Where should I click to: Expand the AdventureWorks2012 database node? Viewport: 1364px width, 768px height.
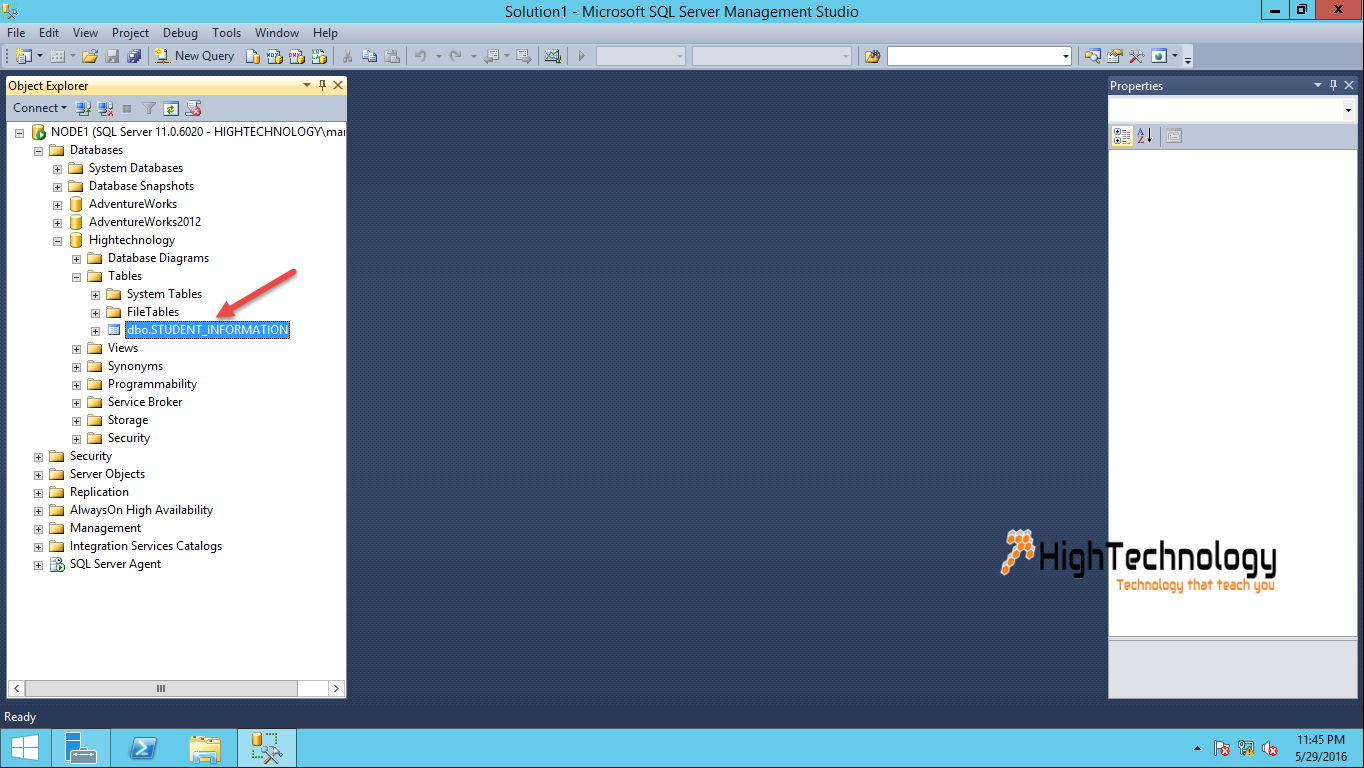57,222
